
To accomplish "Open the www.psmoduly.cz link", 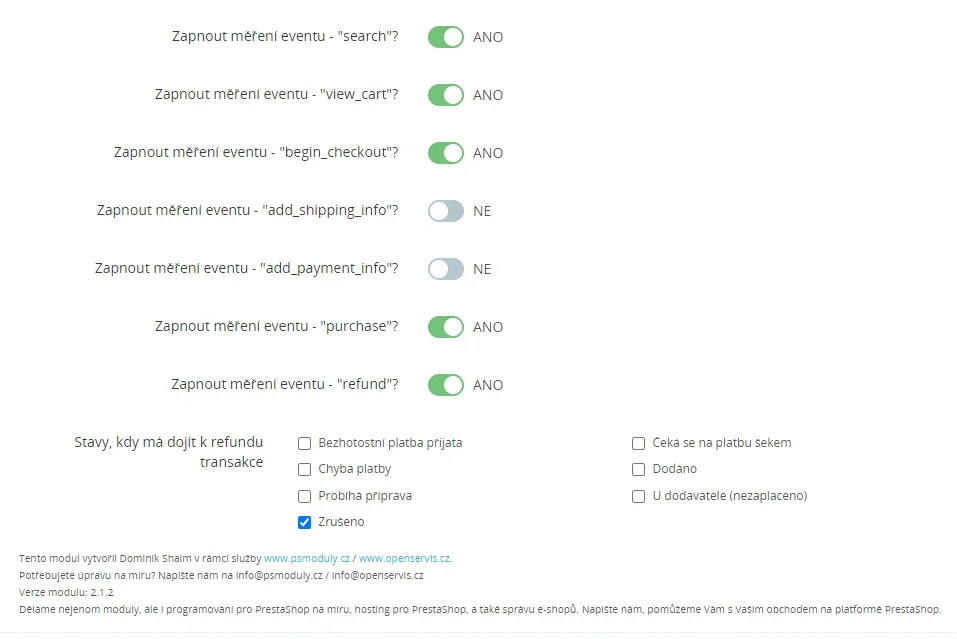I will click(307, 558).
